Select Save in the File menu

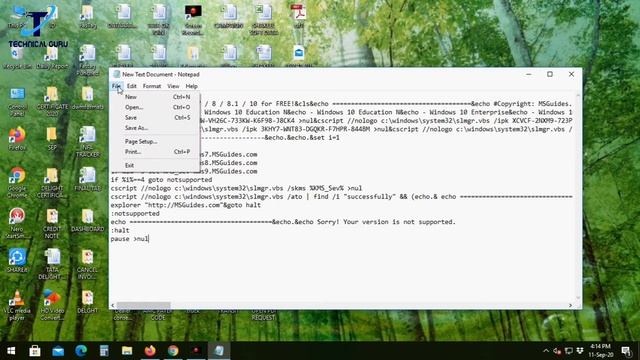click(x=158, y=118)
